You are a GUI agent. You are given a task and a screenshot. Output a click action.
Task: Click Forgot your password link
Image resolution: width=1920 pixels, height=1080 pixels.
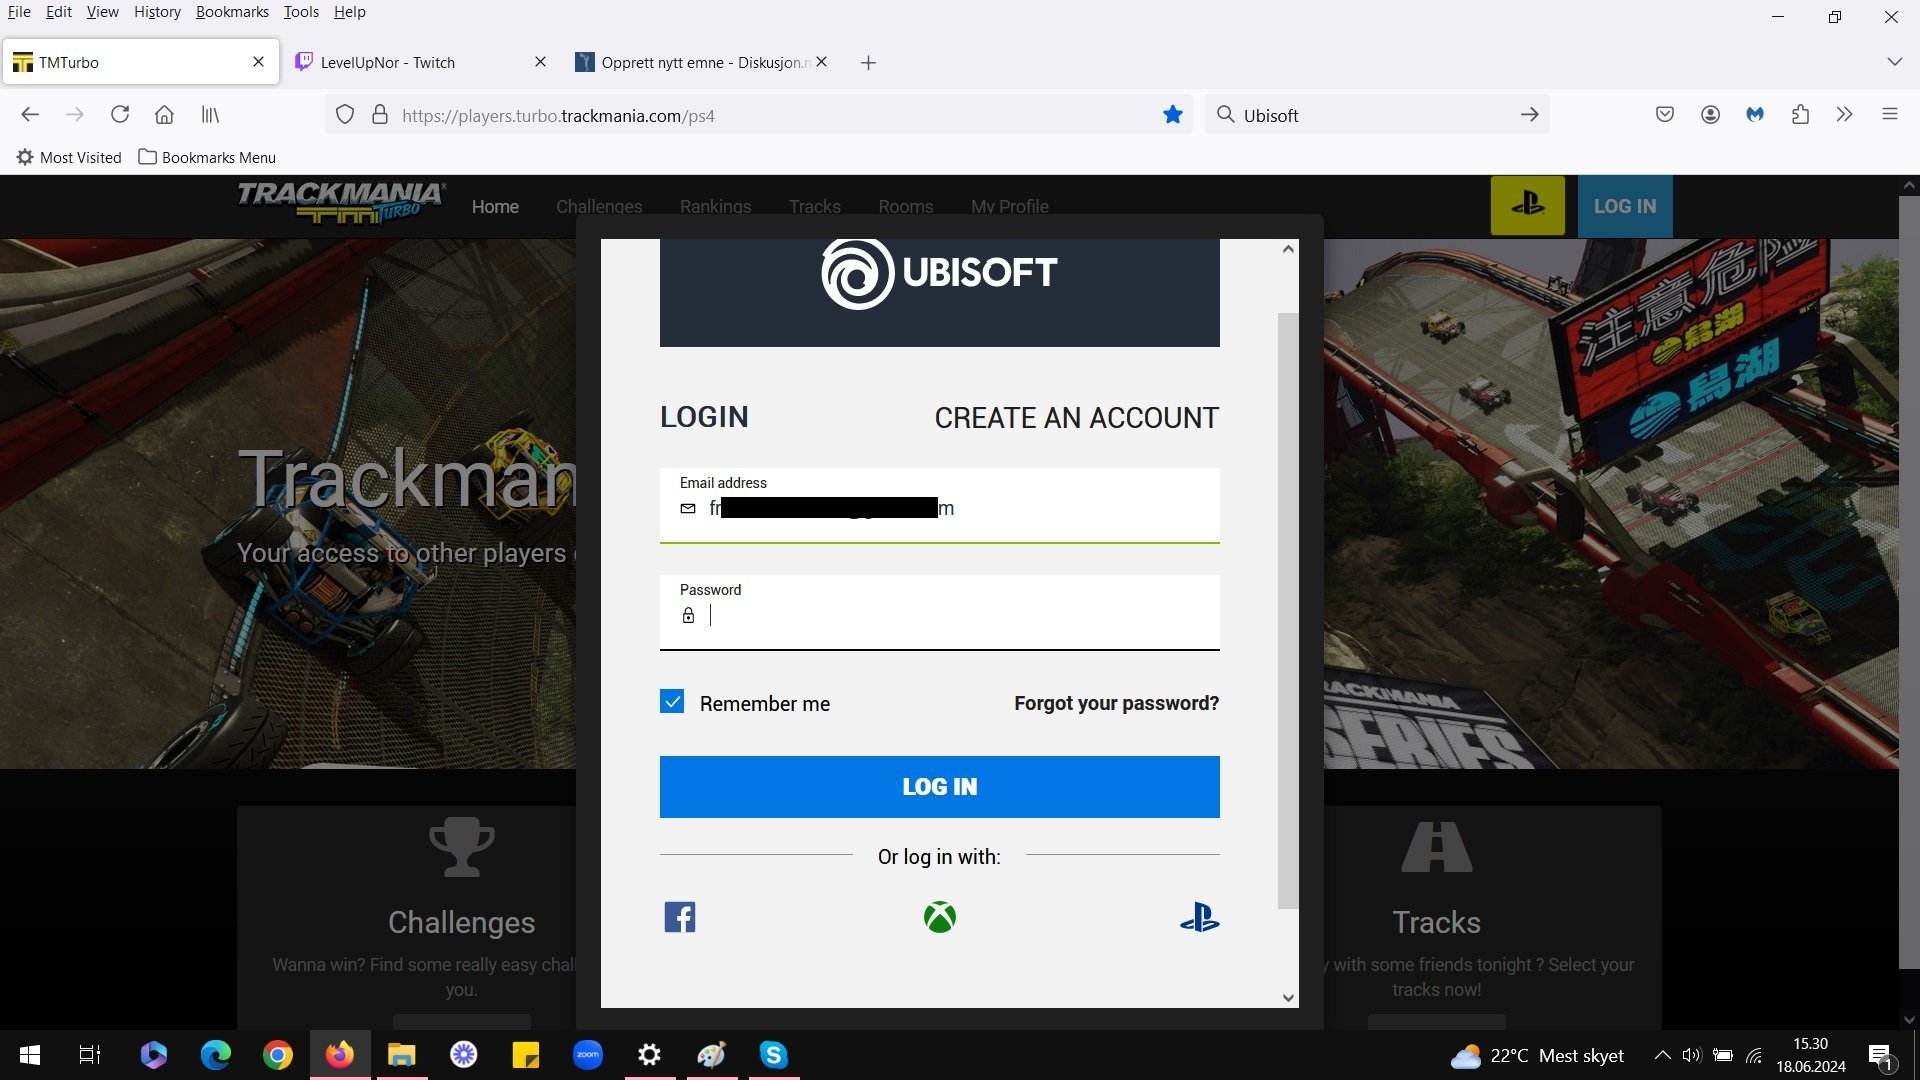click(1116, 703)
